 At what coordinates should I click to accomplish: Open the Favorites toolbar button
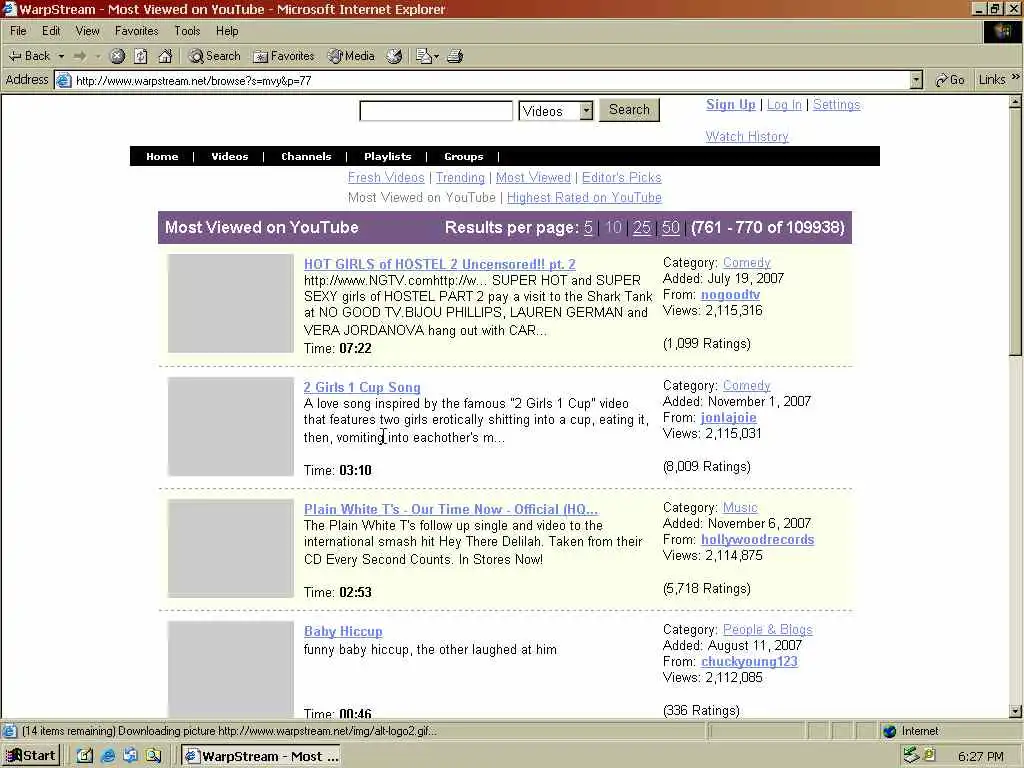pyautogui.click(x=283, y=56)
